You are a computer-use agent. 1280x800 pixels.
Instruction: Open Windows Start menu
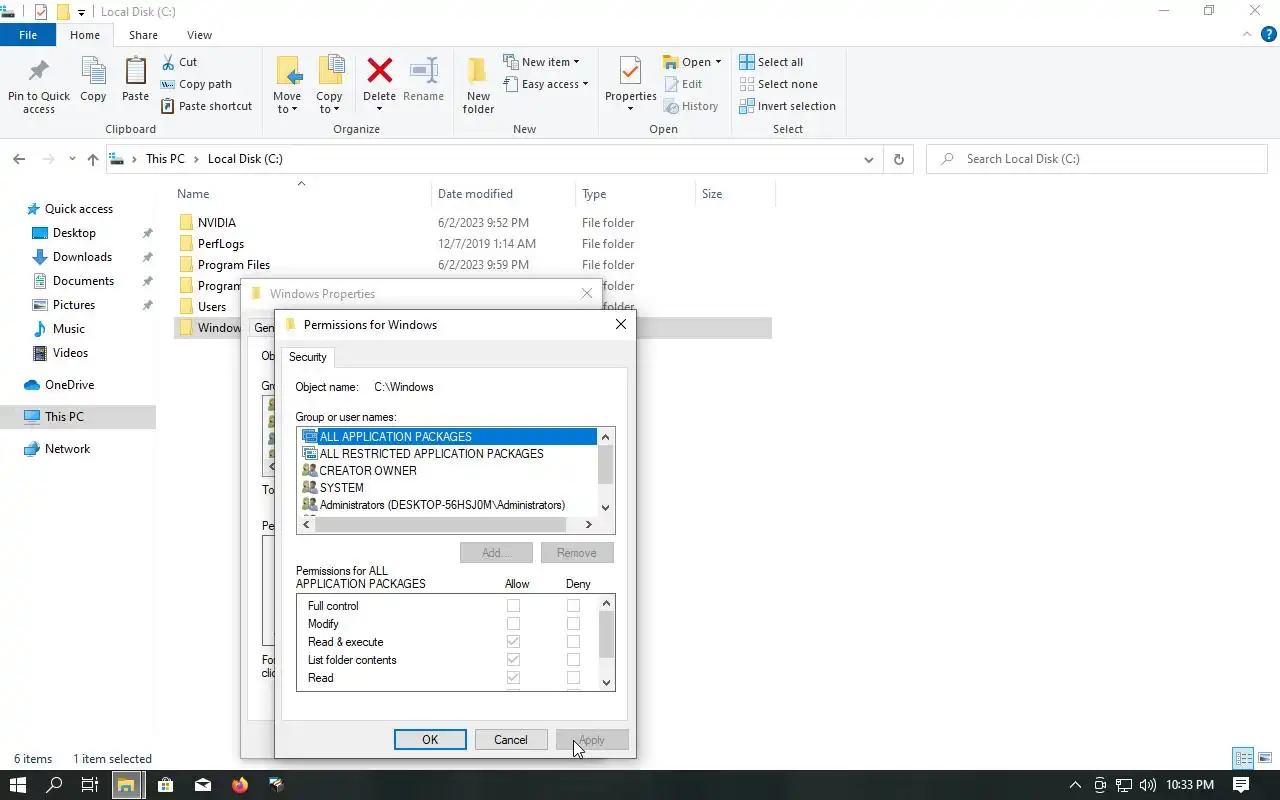[x=17, y=785]
